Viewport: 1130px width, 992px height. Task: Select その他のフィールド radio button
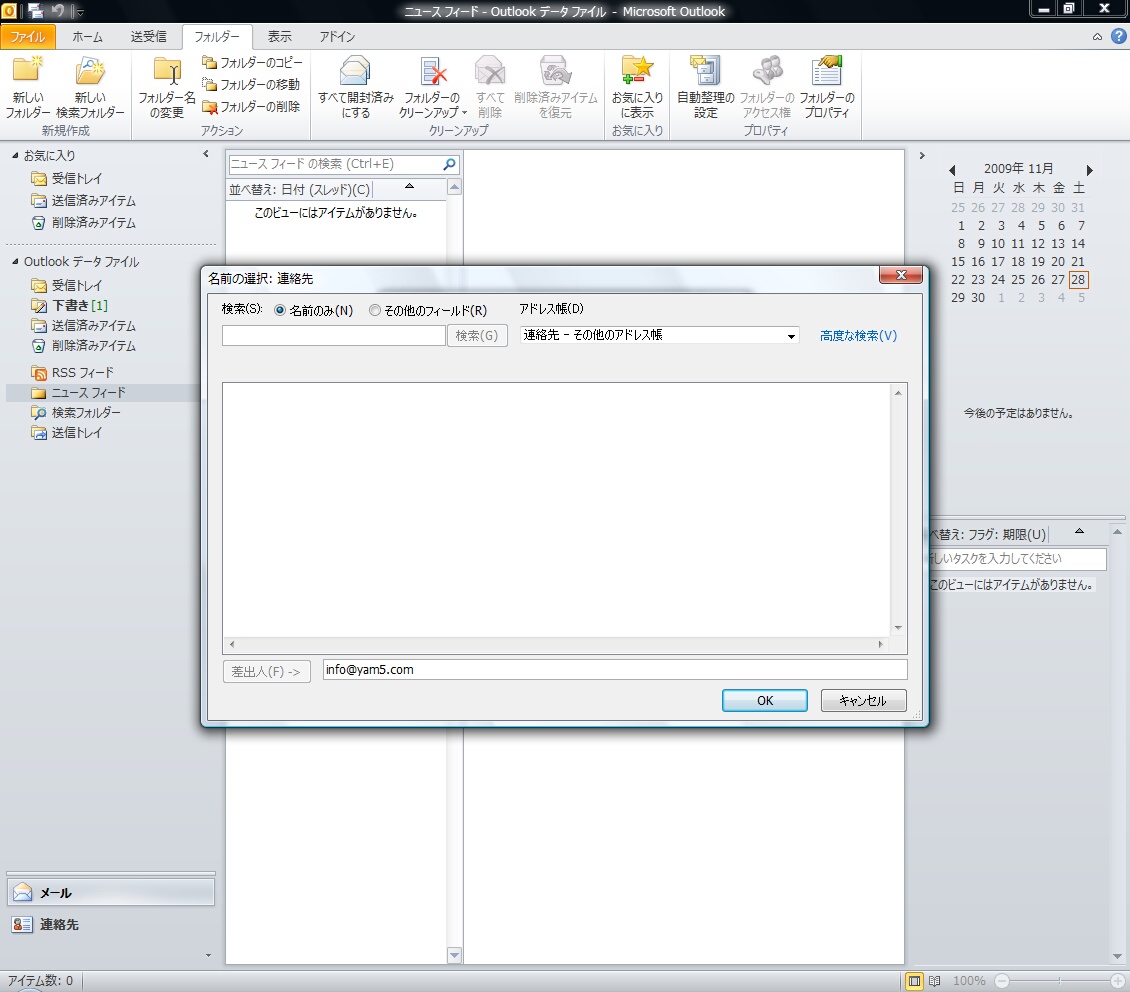[x=375, y=310]
